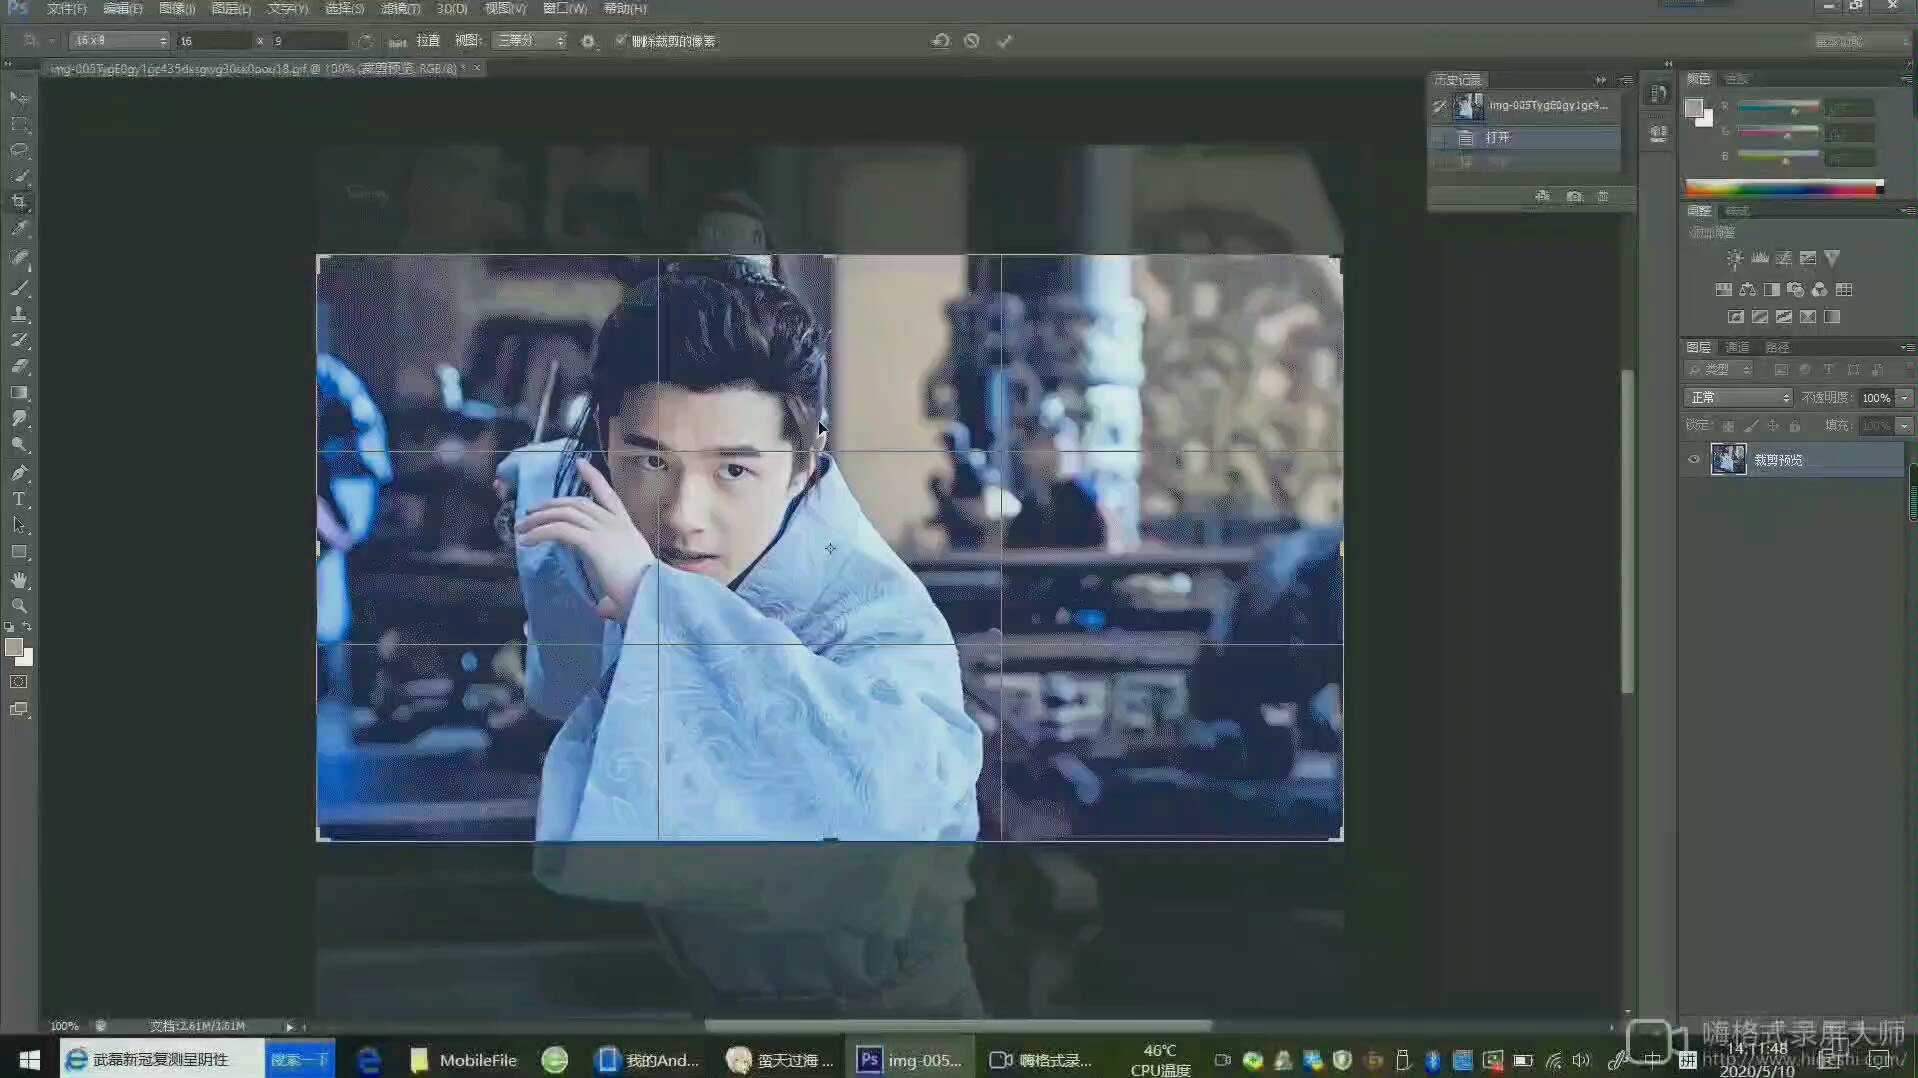Viewport: 1918px width, 1078px height.
Task: Select the Hand tool
Action: (x=19, y=580)
